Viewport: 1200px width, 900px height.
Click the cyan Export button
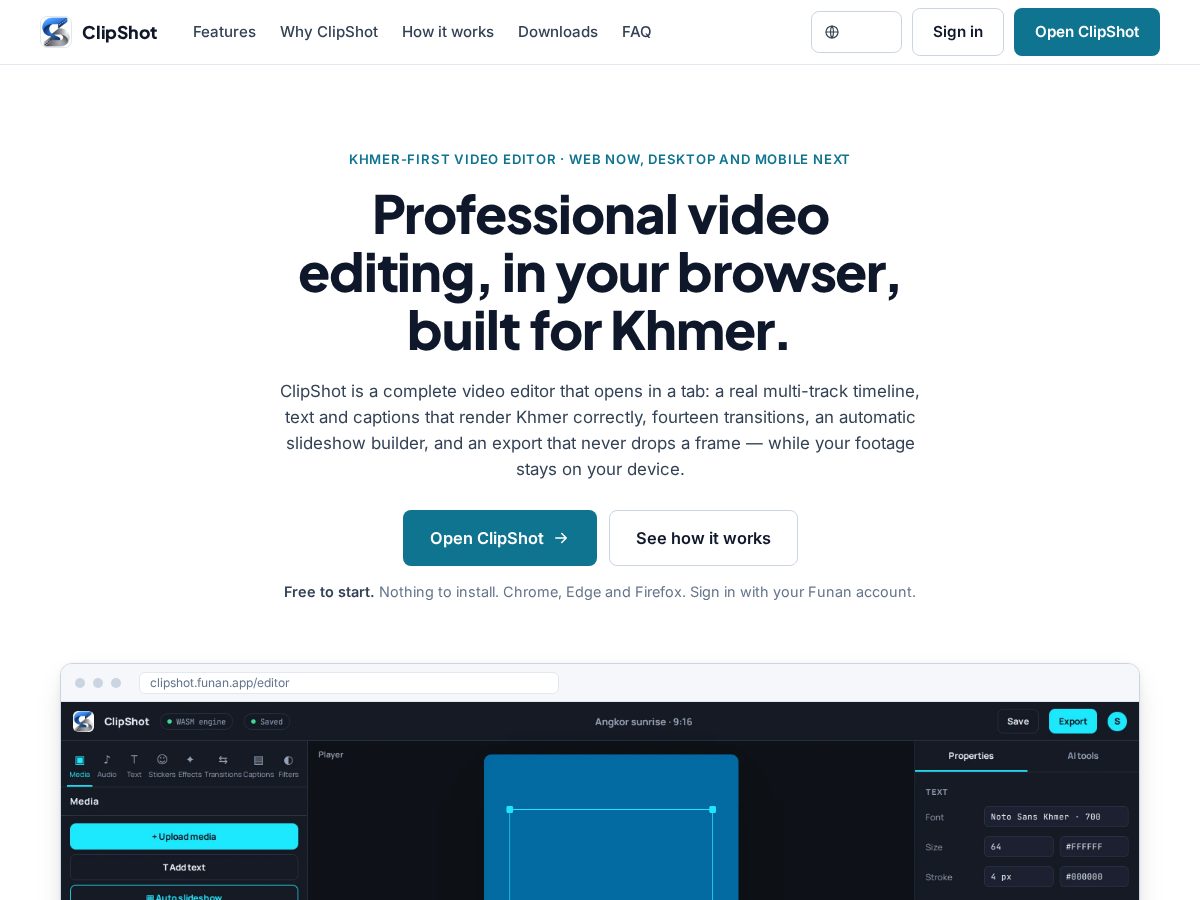point(1073,721)
